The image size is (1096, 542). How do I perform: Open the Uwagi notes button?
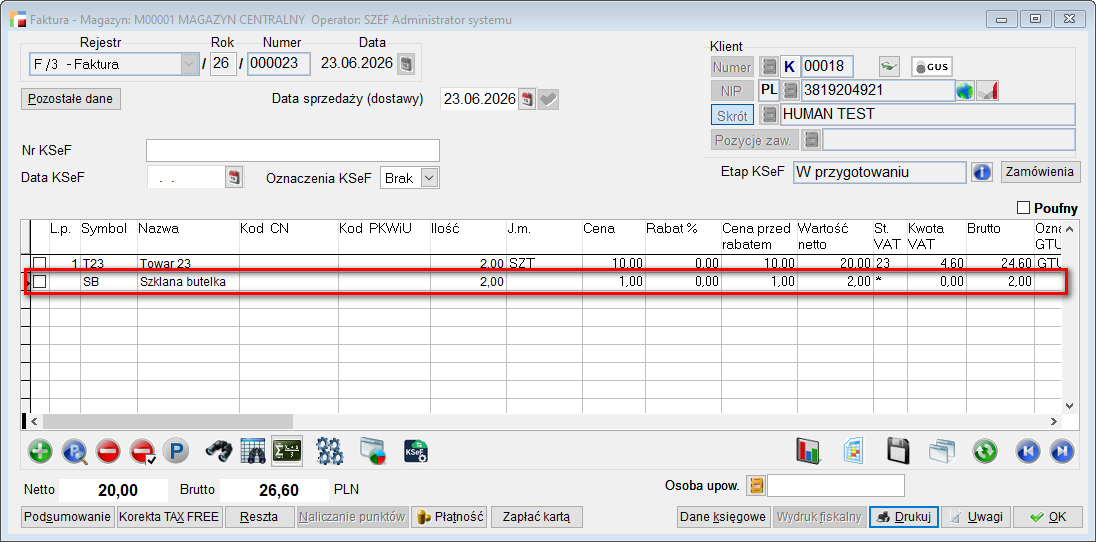pyautogui.click(x=975, y=518)
